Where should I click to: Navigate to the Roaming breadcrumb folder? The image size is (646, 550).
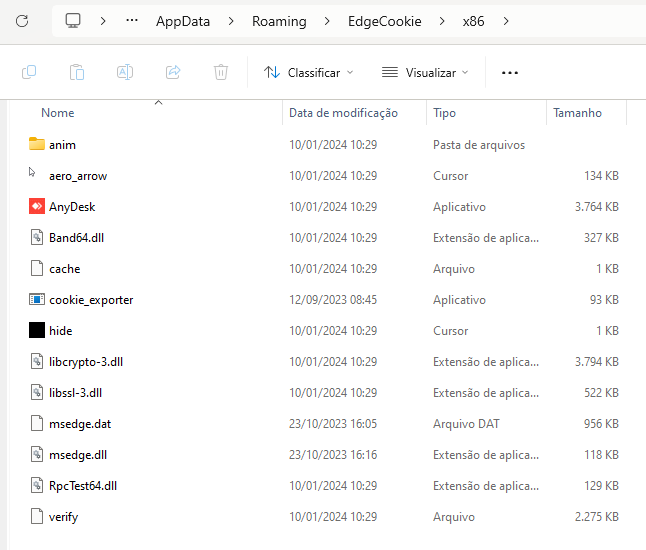(x=279, y=21)
